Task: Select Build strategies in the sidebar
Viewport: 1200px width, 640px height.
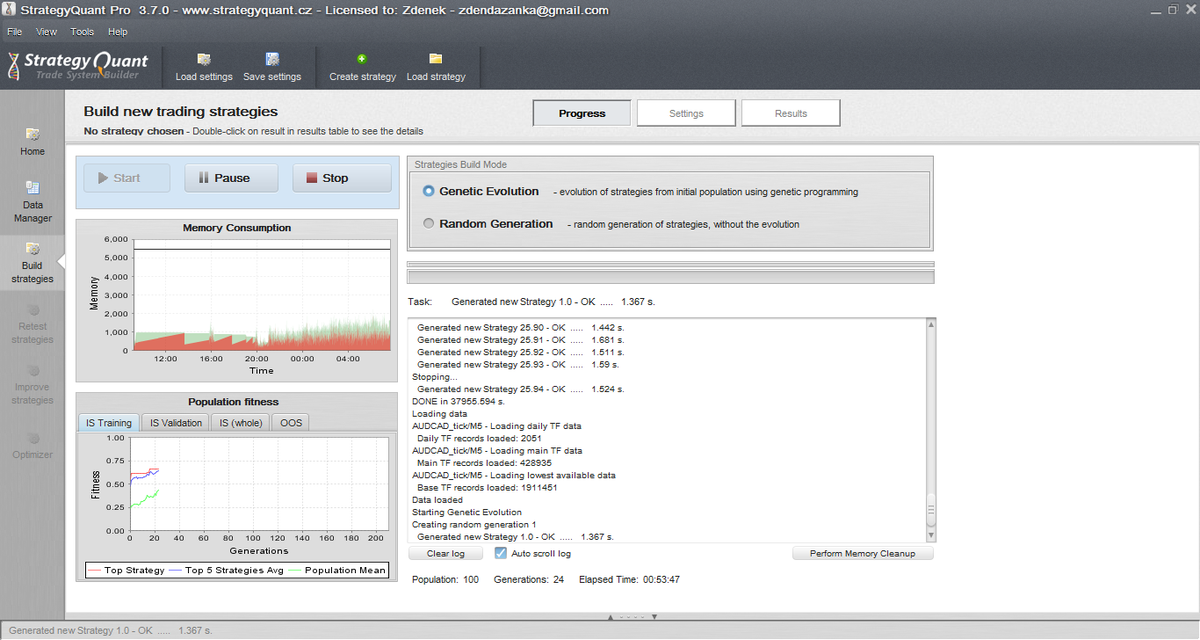Action: (32, 262)
